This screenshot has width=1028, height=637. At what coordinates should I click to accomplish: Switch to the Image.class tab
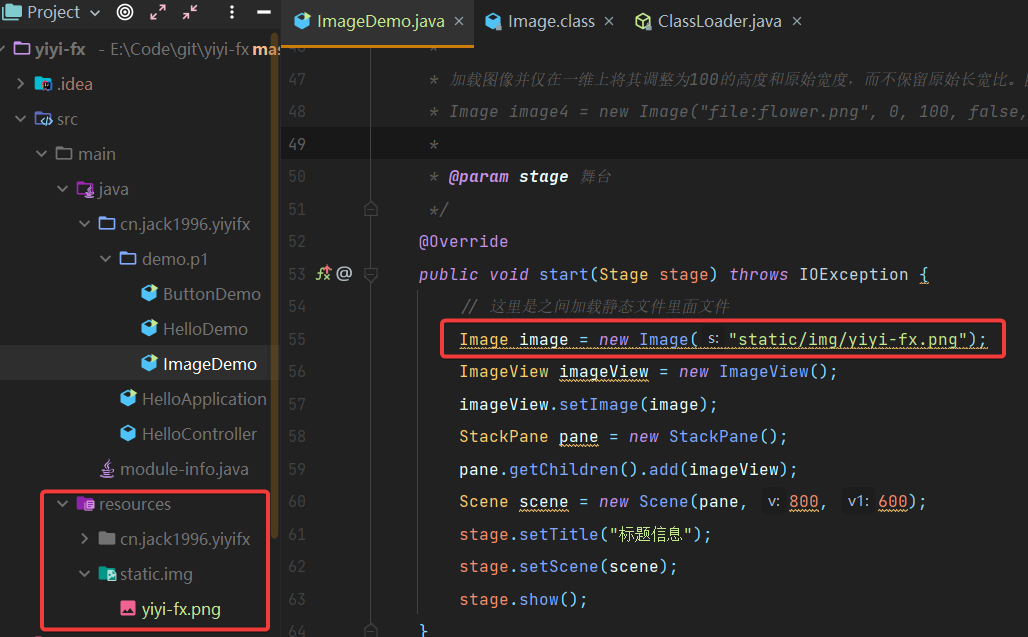(551, 22)
